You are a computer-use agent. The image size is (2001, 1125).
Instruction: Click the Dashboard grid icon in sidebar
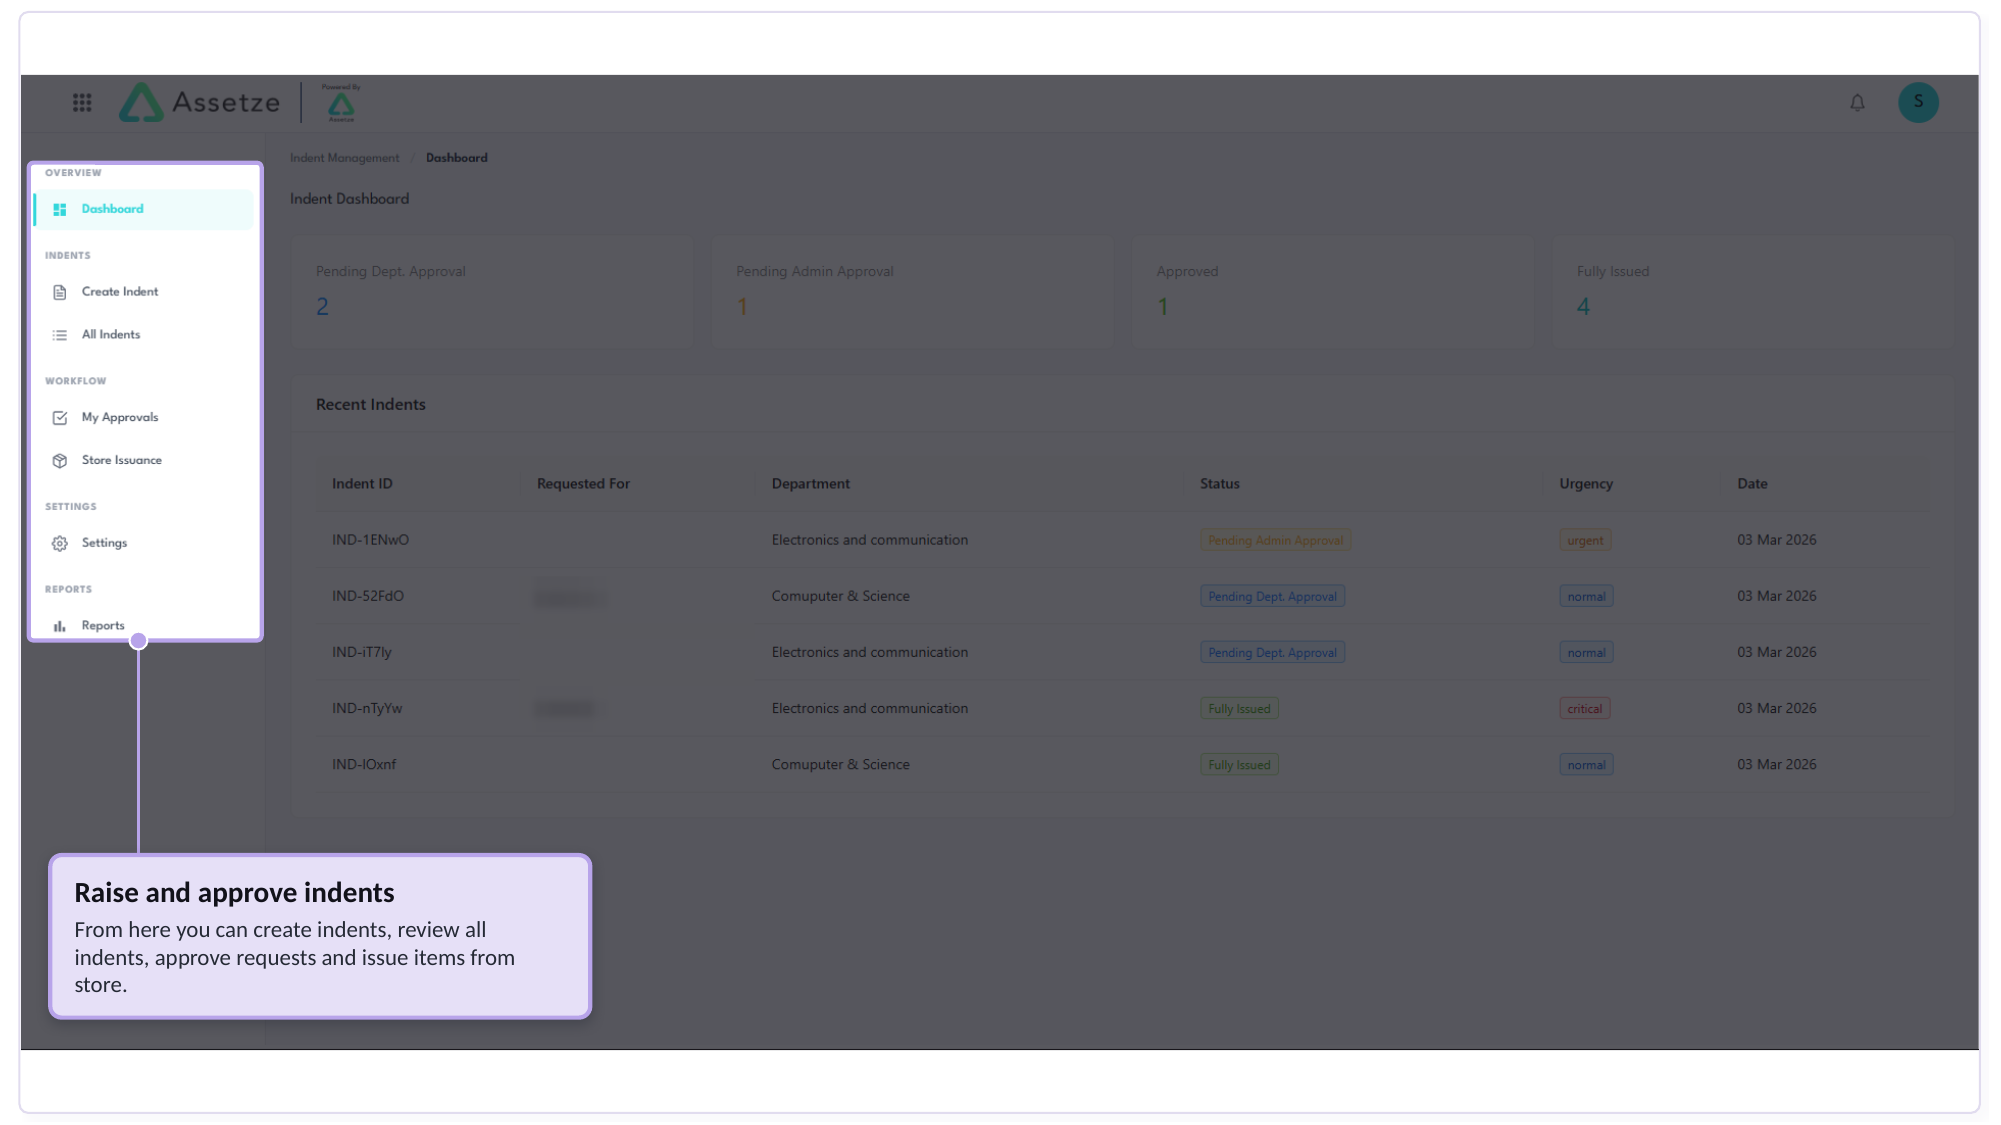pyautogui.click(x=60, y=209)
